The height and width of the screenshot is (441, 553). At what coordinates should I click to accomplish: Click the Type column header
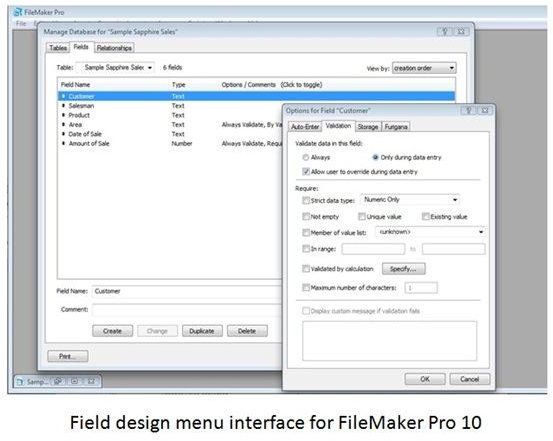pyautogui.click(x=178, y=85)
